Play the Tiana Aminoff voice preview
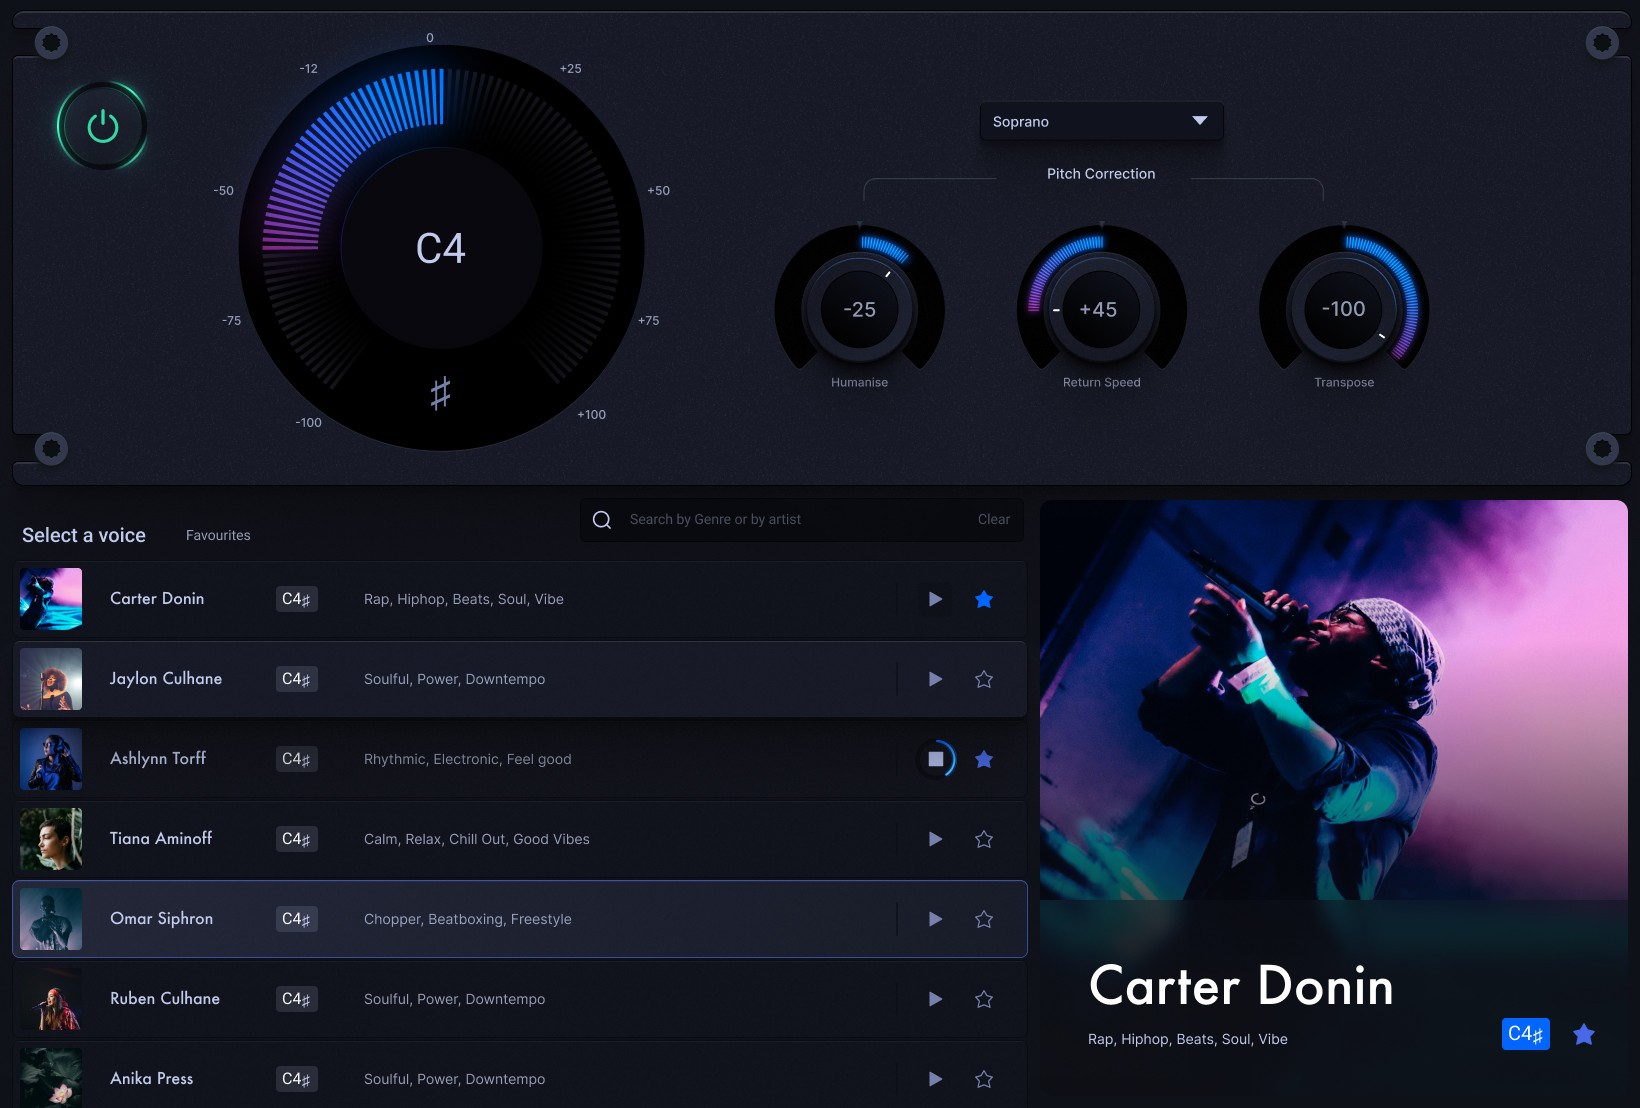 (x=934, y=839)
